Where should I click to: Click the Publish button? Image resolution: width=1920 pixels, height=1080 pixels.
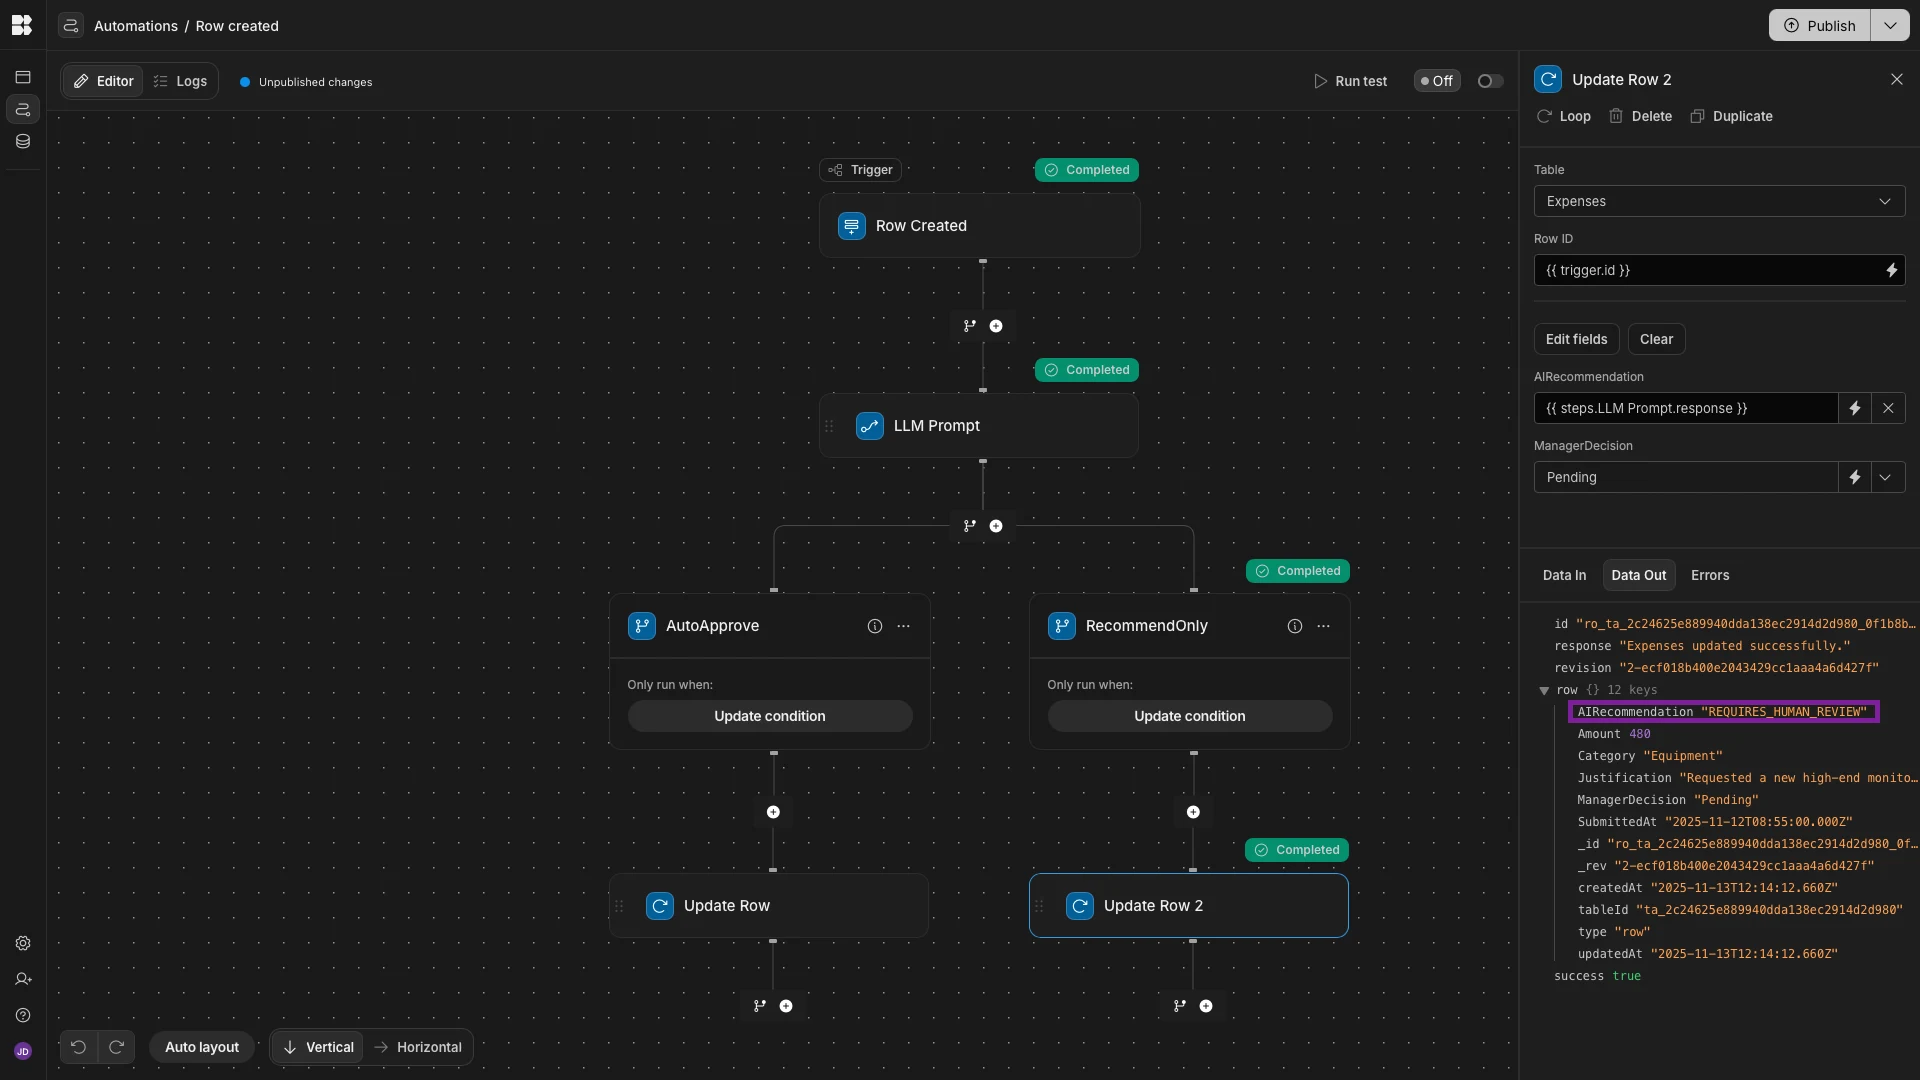(x=1819, y=25)
